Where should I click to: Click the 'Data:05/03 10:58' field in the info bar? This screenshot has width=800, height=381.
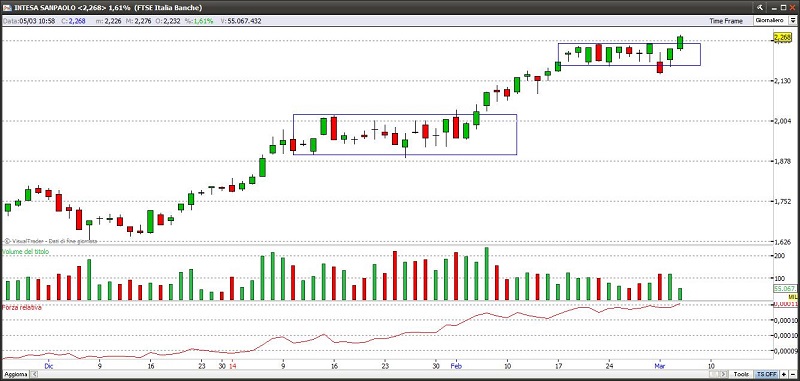[29, 21]
